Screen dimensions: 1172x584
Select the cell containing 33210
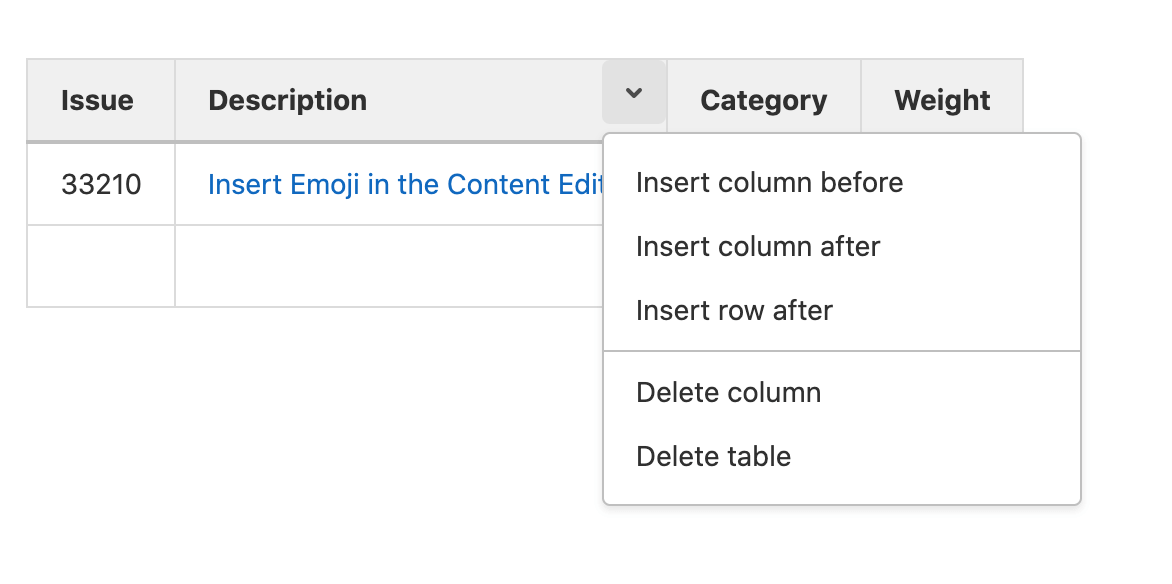pos(100,184)
